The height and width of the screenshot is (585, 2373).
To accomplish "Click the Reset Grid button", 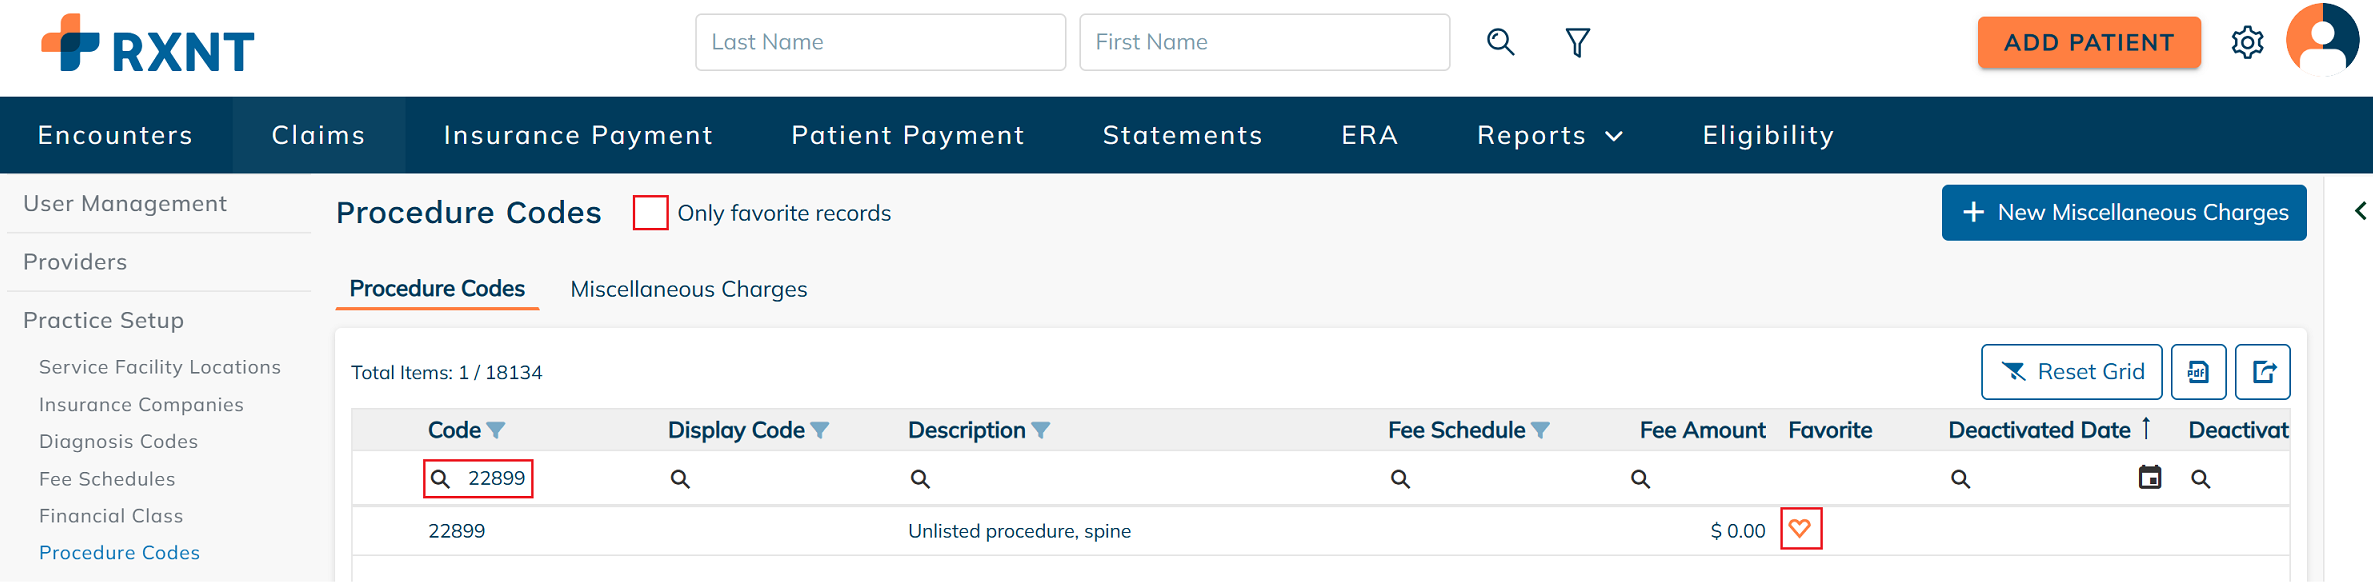I will (2071, 372).
